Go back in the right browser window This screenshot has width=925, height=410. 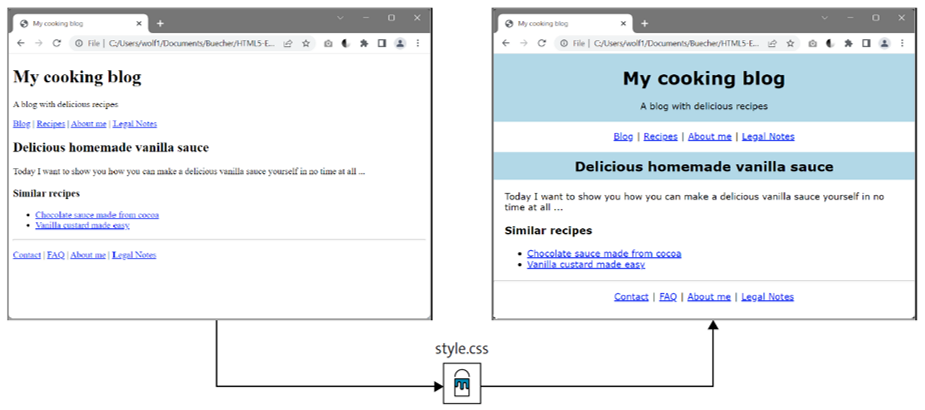(506, 43)
